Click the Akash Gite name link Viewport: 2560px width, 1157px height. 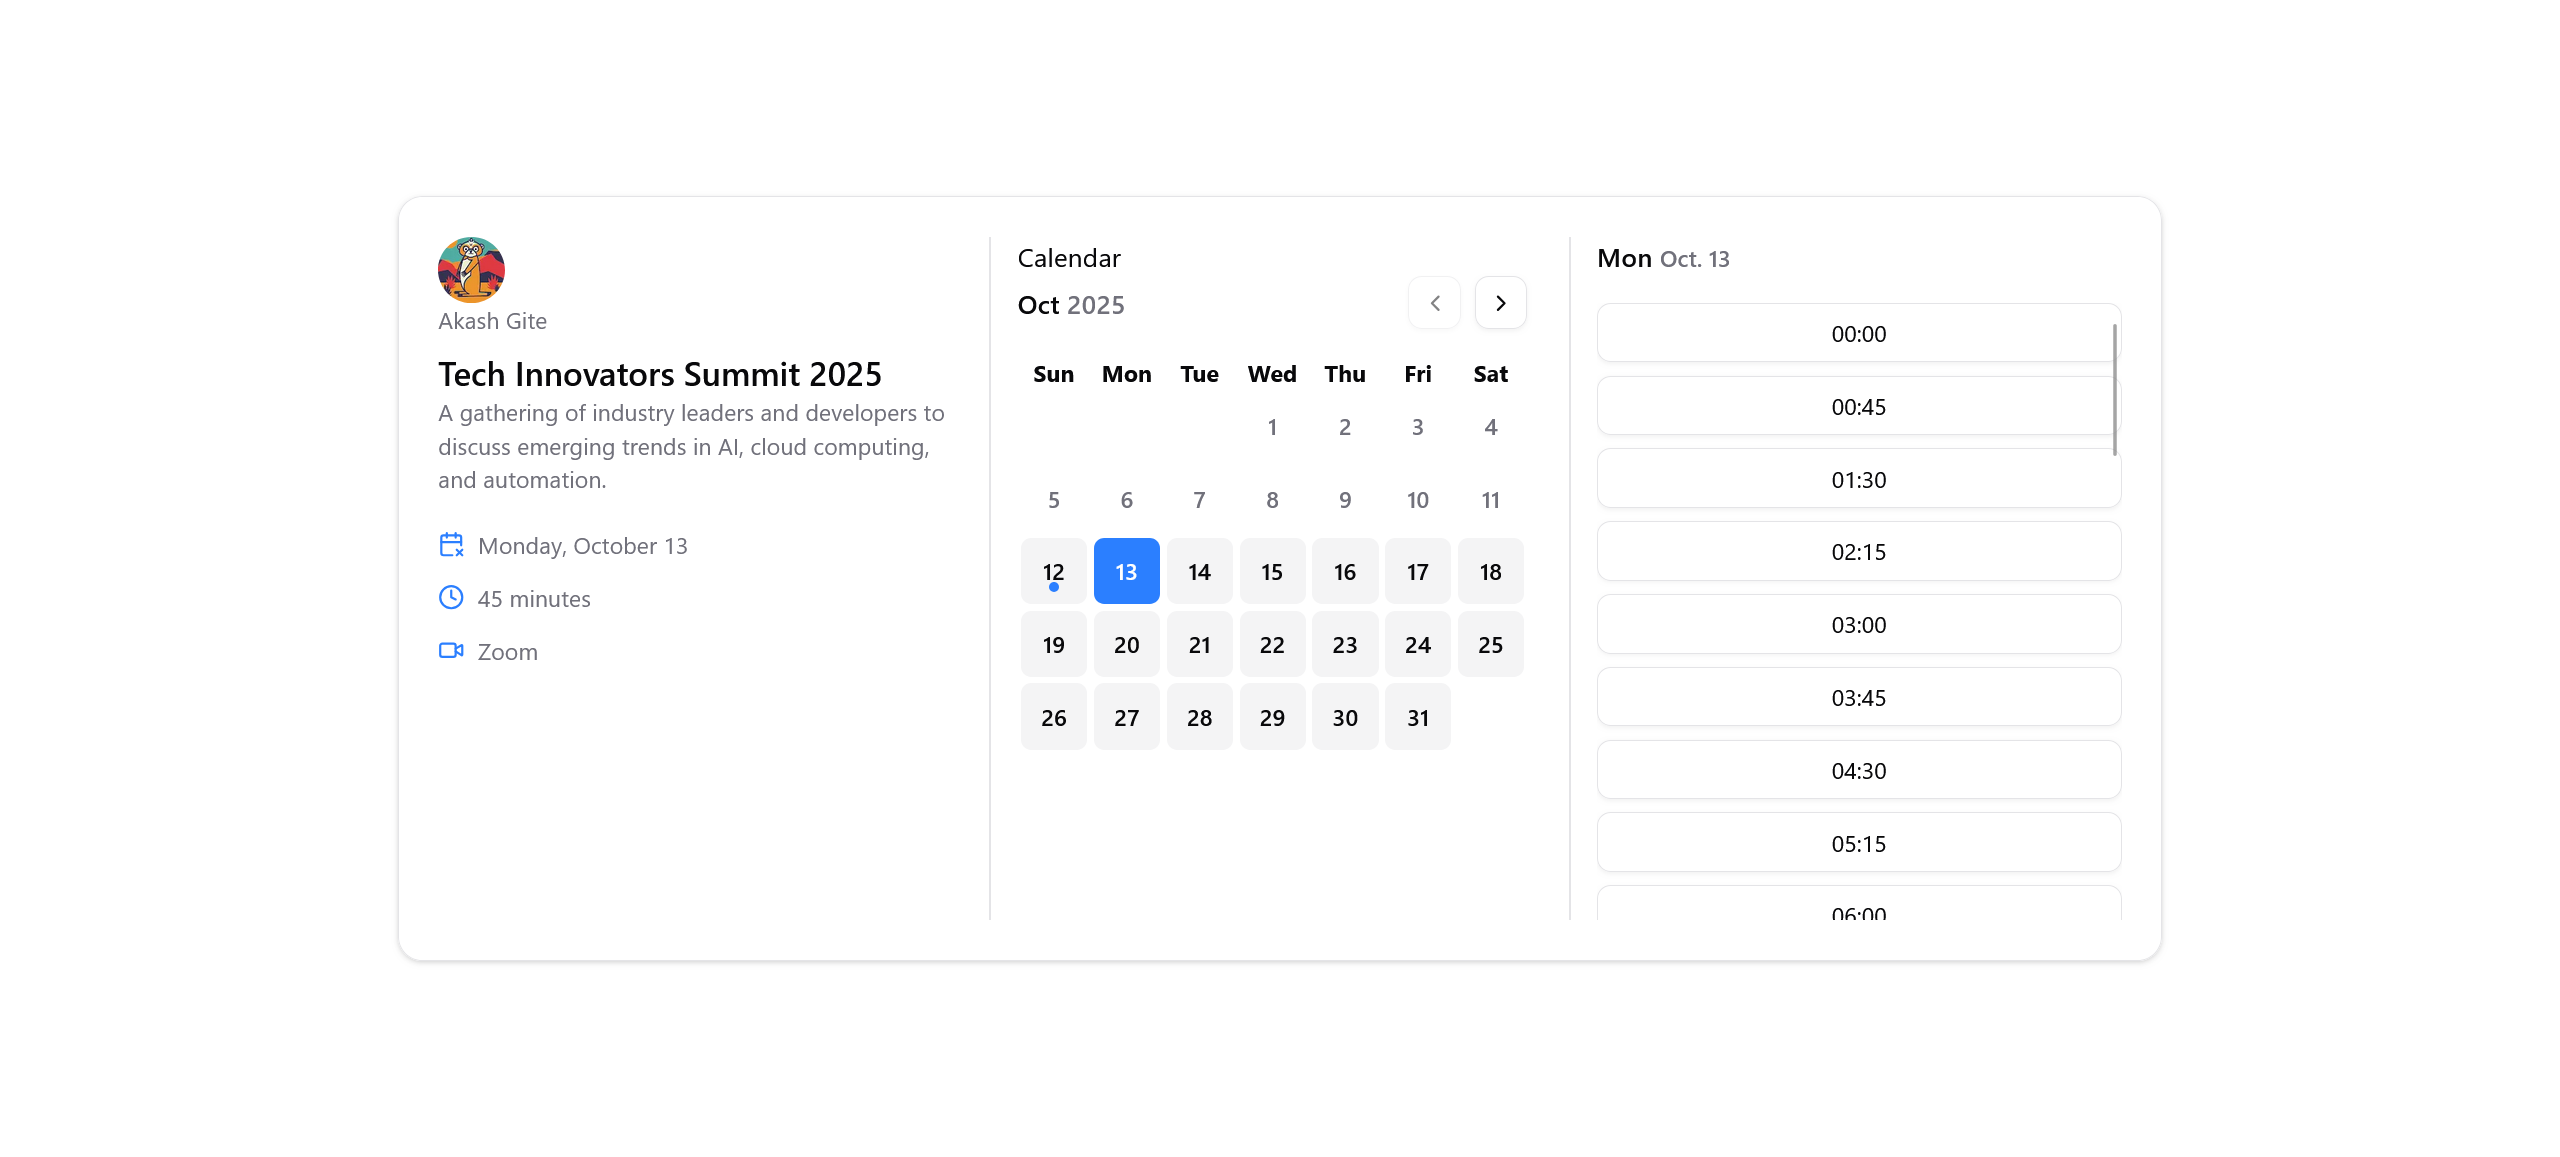(491, 320)
